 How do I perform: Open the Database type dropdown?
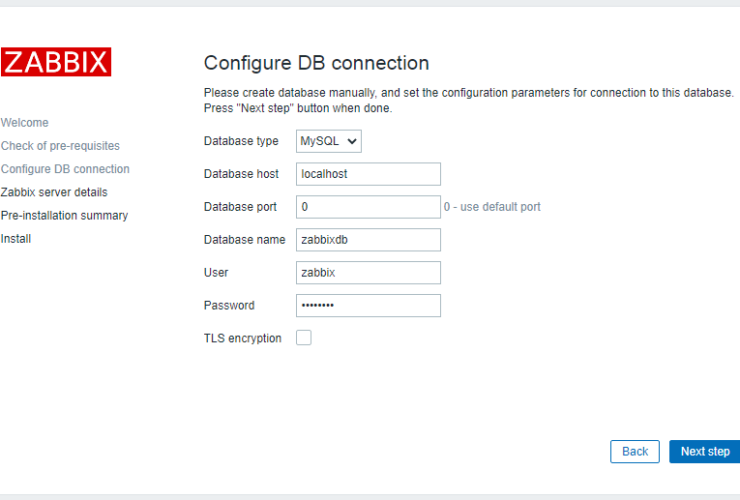coord(328,141)
